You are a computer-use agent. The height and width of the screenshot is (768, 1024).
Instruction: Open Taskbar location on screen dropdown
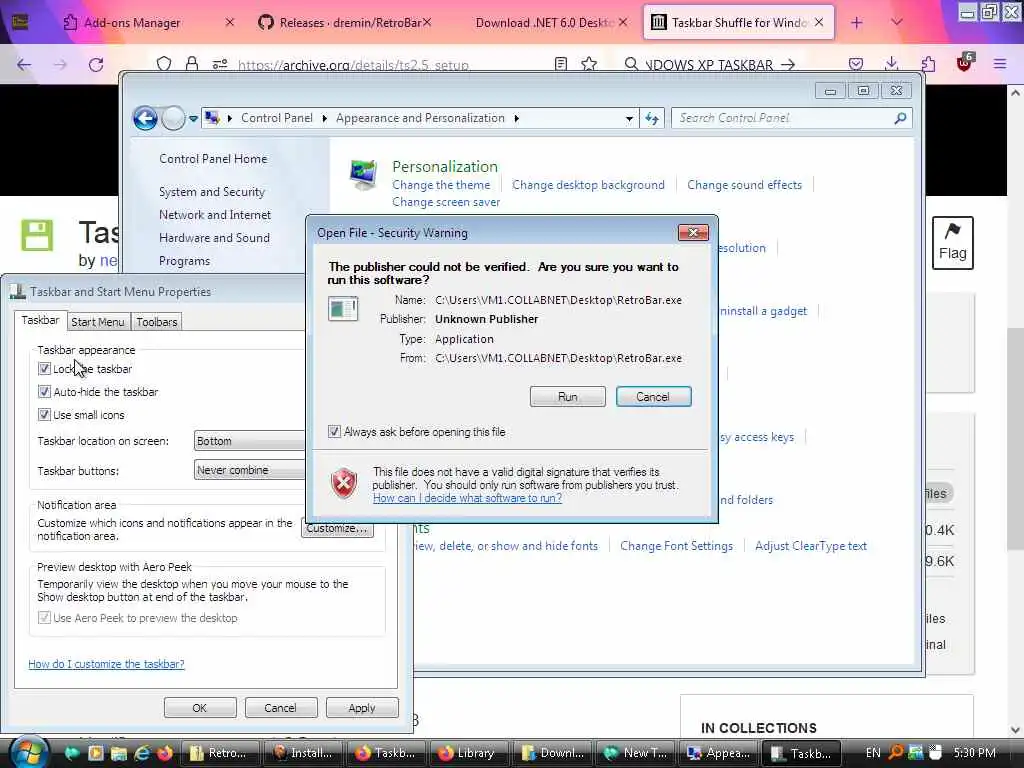(x=249, y=441)
